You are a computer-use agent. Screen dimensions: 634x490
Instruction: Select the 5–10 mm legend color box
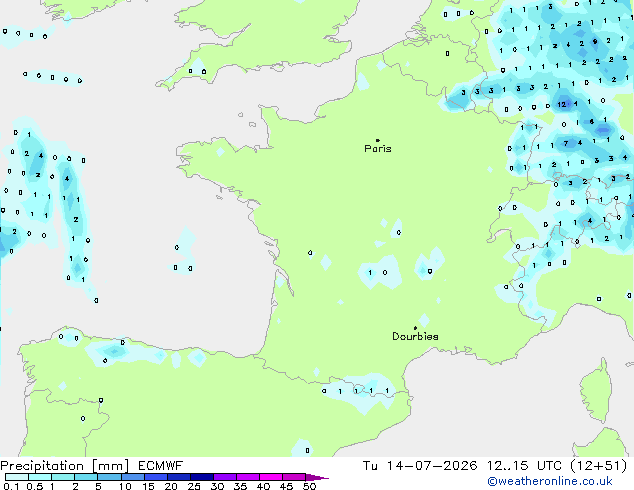pyautogui.click(x=109, y=477)
